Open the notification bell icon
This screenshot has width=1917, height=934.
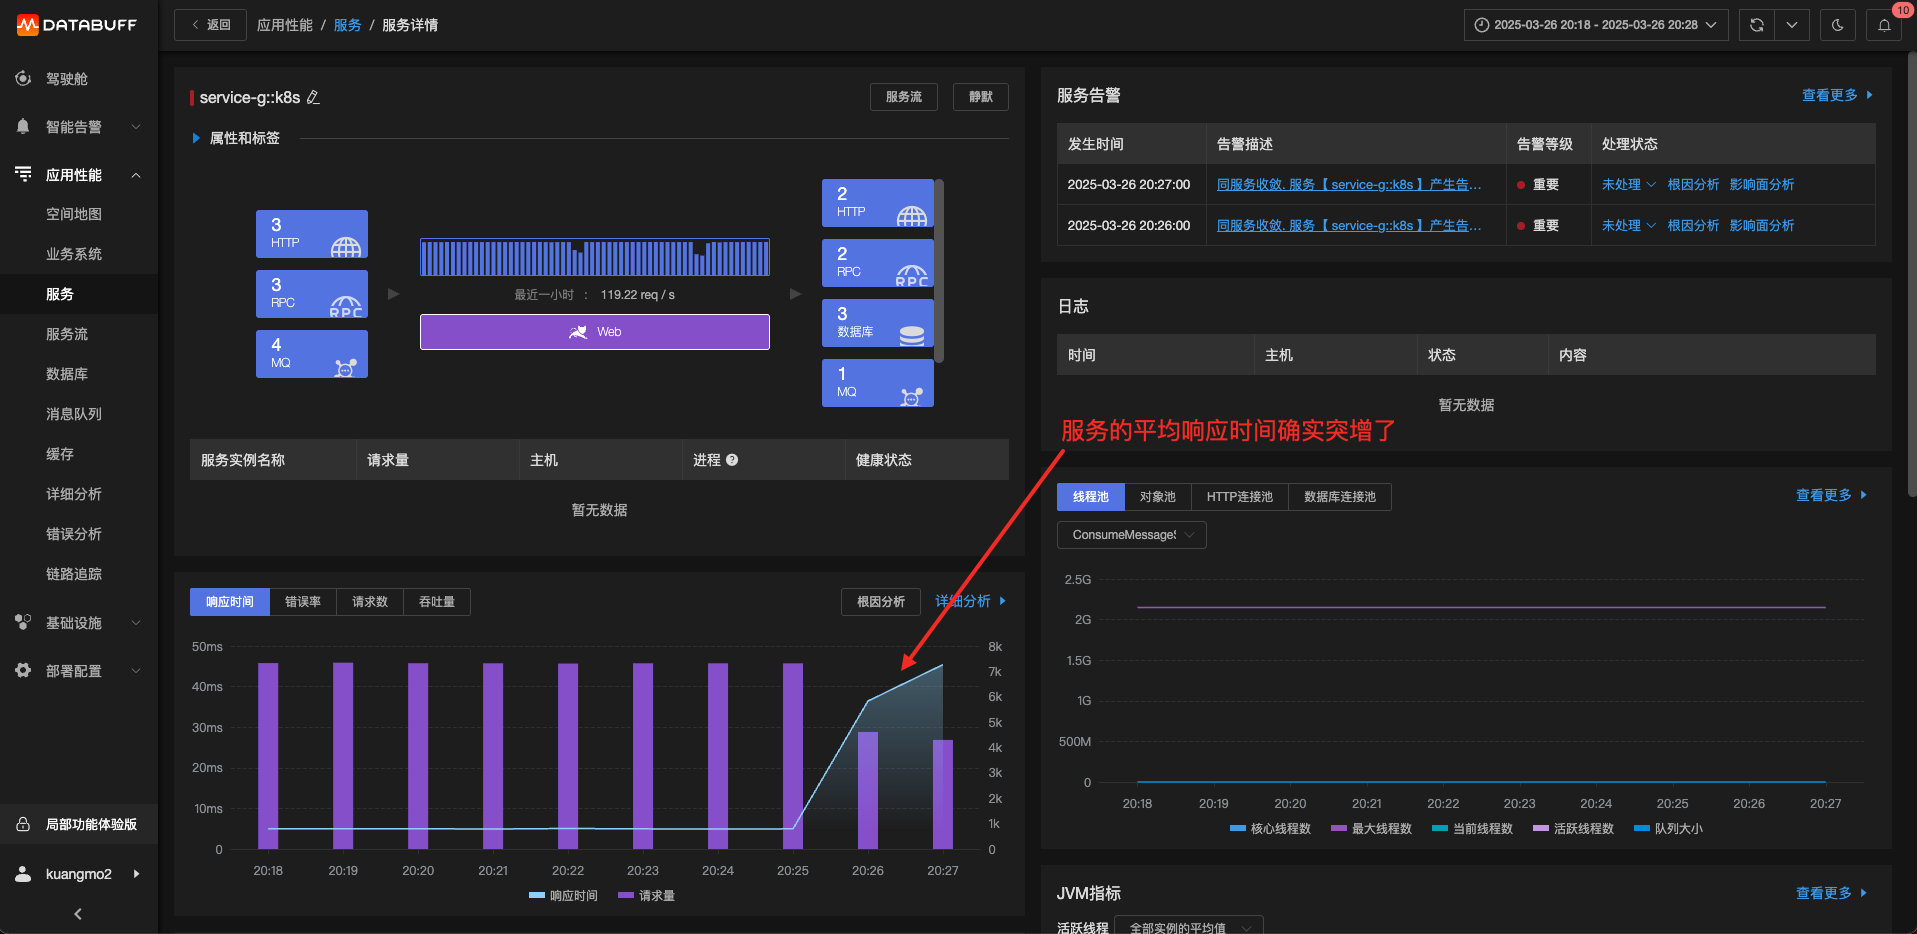click(x=1884, y=25)
